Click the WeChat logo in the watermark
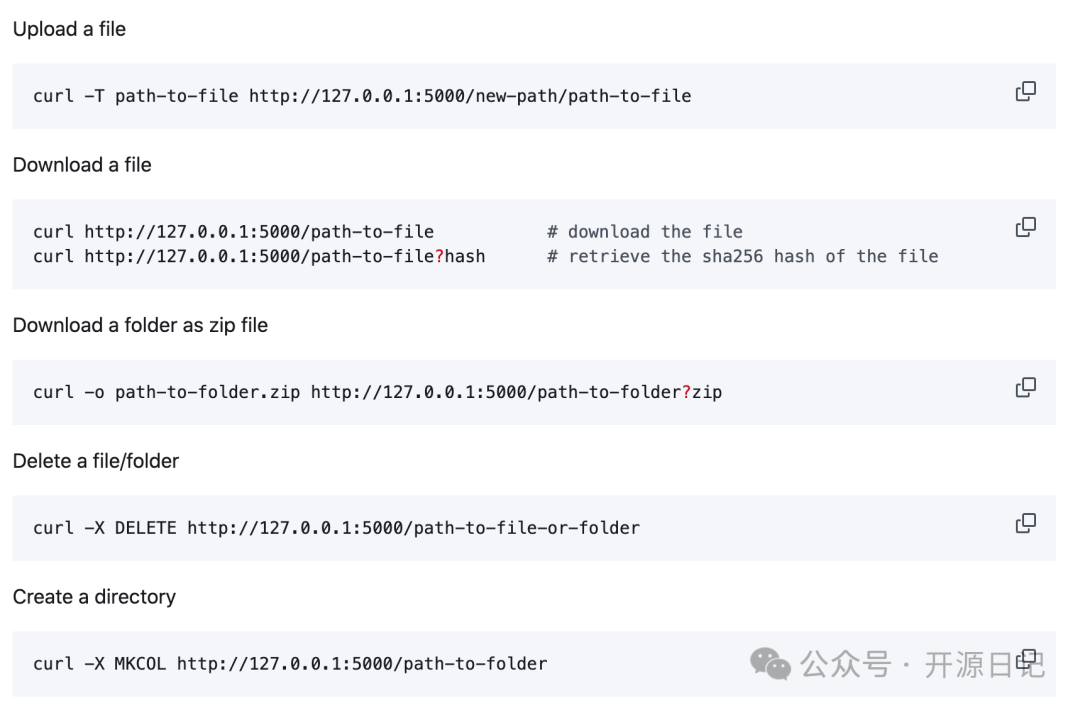The width and height of the screenshot is (1080, 708). [770, 663]
